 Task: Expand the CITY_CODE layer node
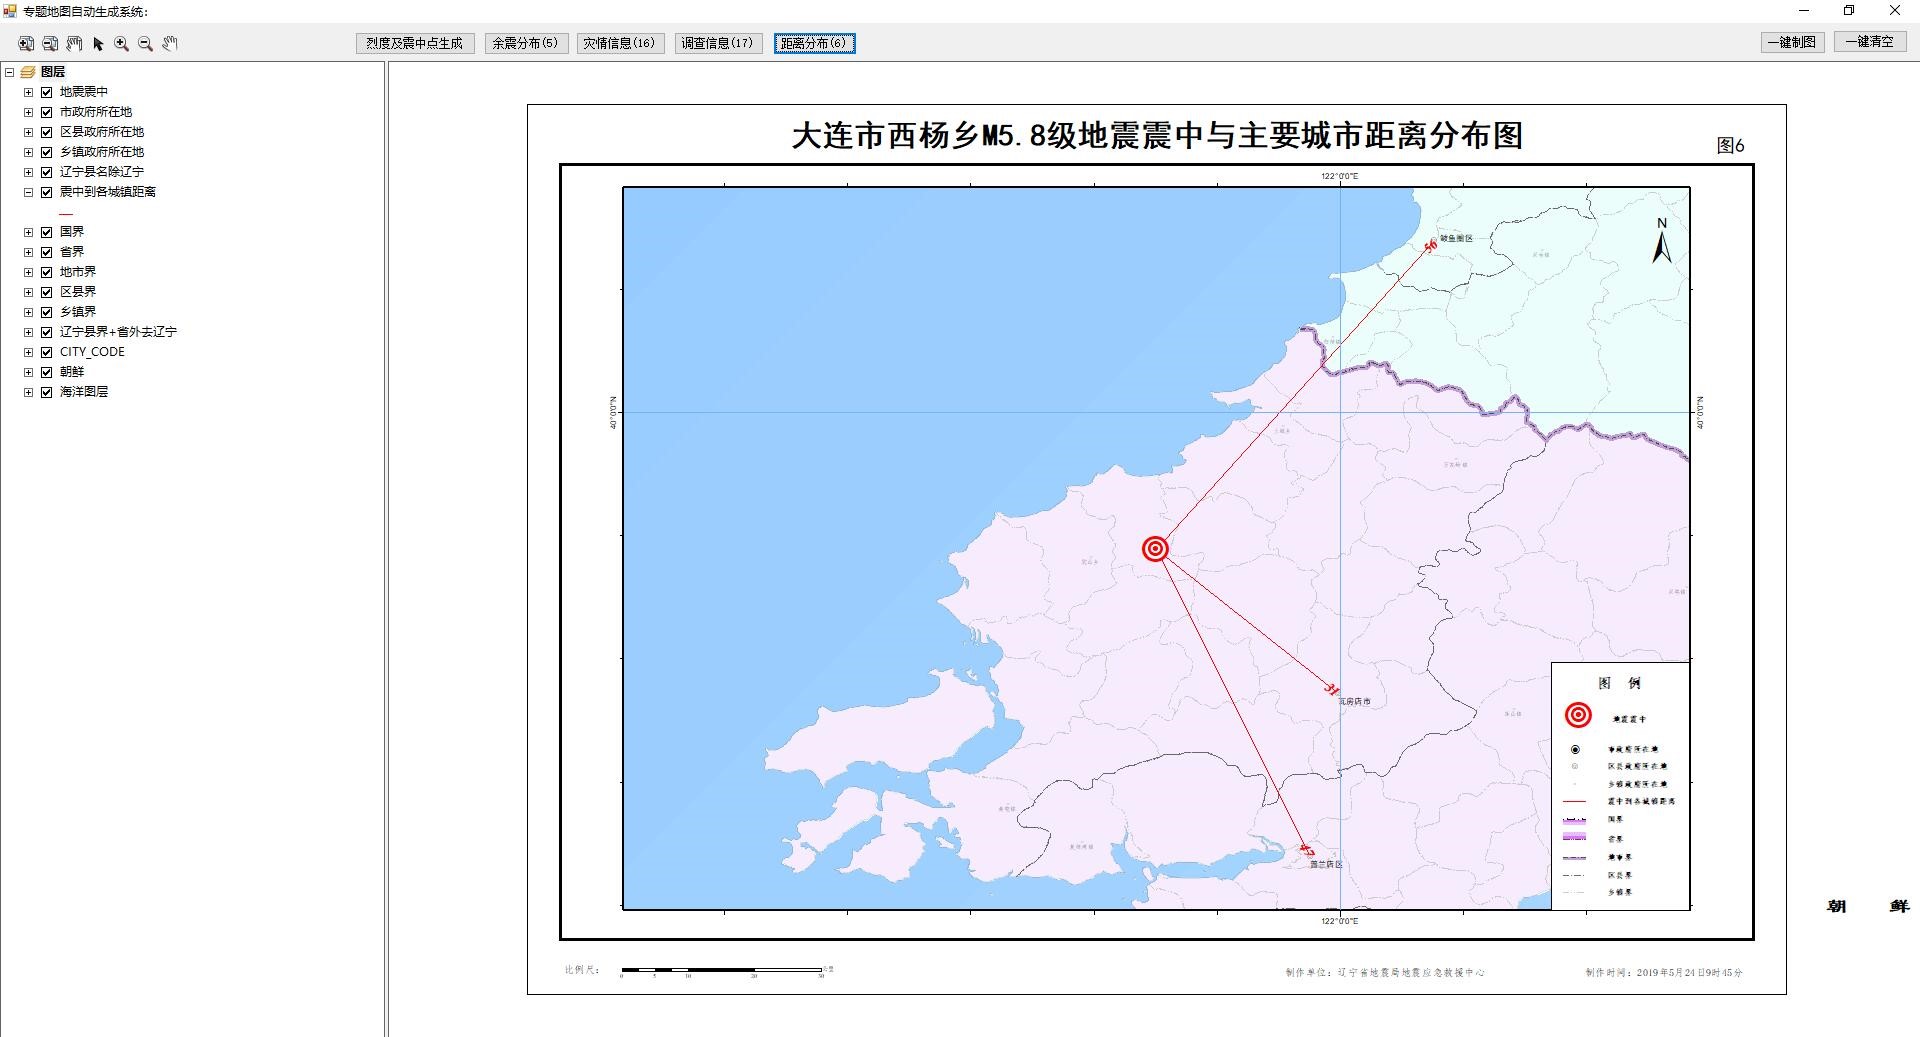[x=28, y=352]
